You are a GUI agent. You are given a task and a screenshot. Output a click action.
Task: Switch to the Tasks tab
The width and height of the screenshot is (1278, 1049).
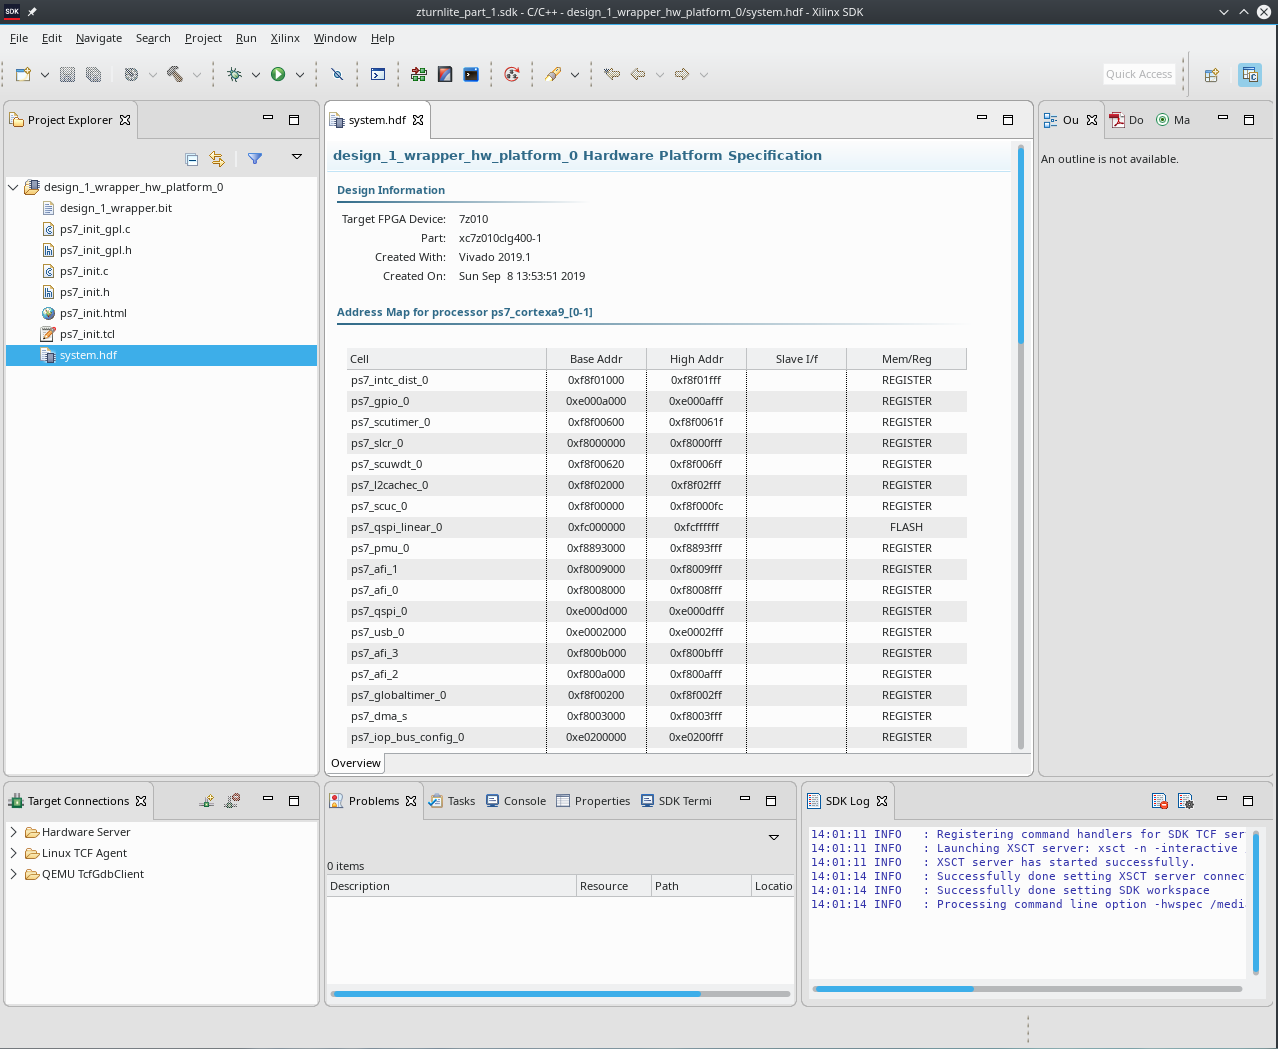coord(452,801)
